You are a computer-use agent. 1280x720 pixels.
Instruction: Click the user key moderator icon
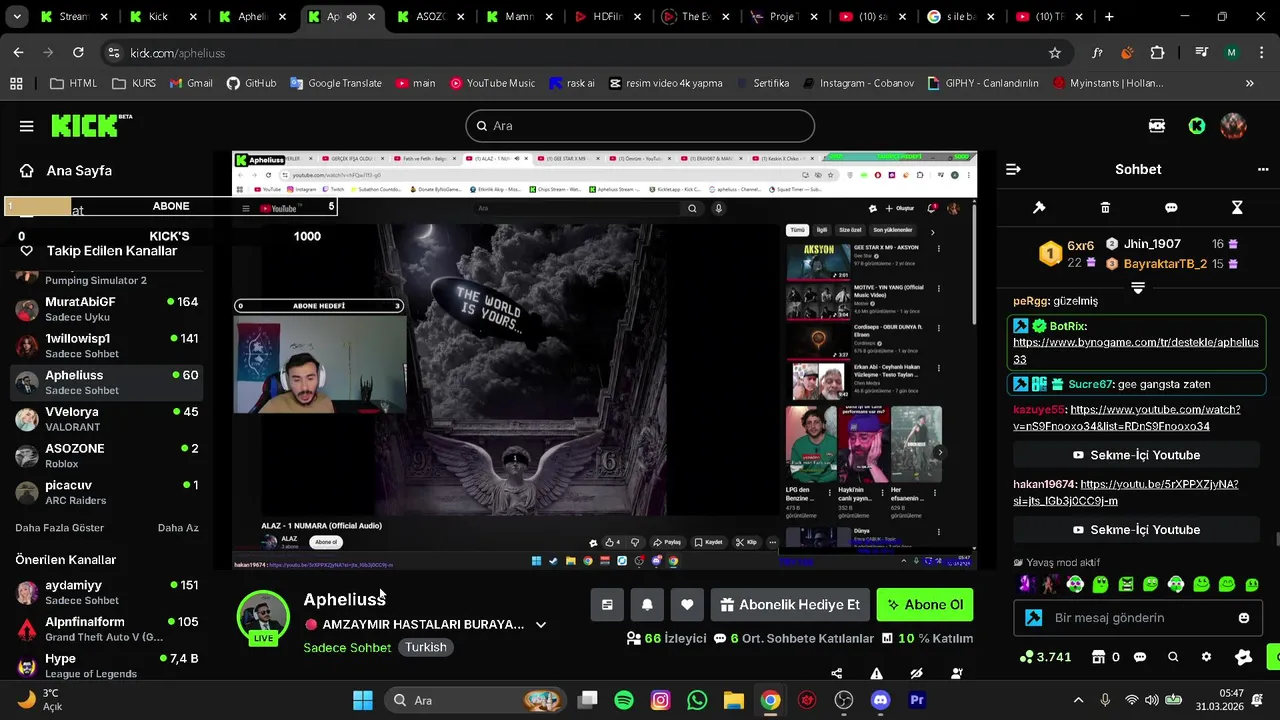[957, 673]
